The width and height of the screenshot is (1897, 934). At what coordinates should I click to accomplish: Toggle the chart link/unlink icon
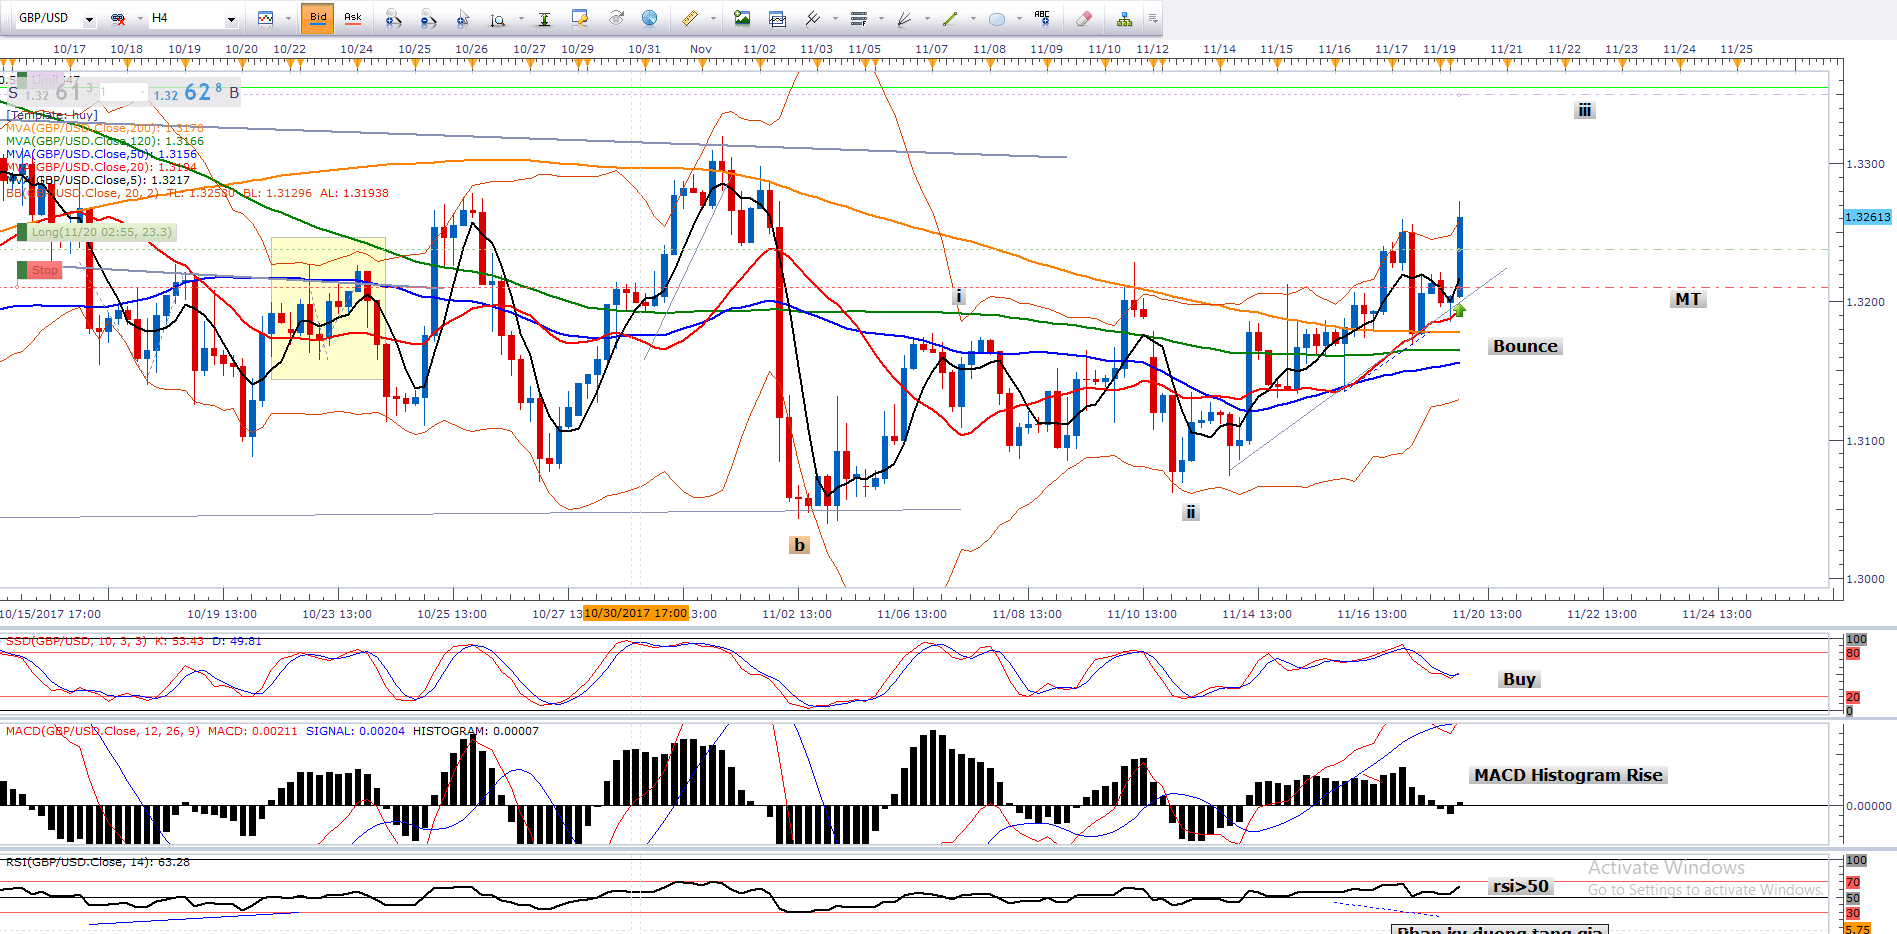click(x=118, y=18)
